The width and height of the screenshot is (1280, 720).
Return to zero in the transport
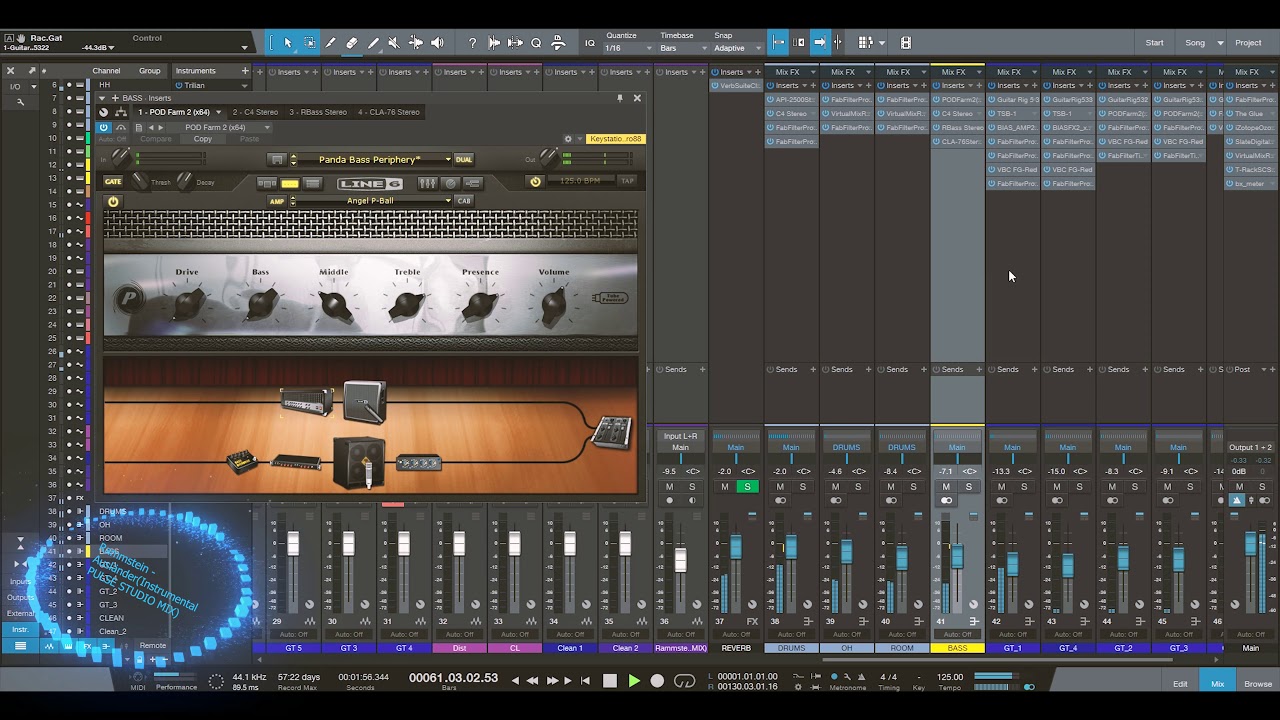(x=584, y=681)
